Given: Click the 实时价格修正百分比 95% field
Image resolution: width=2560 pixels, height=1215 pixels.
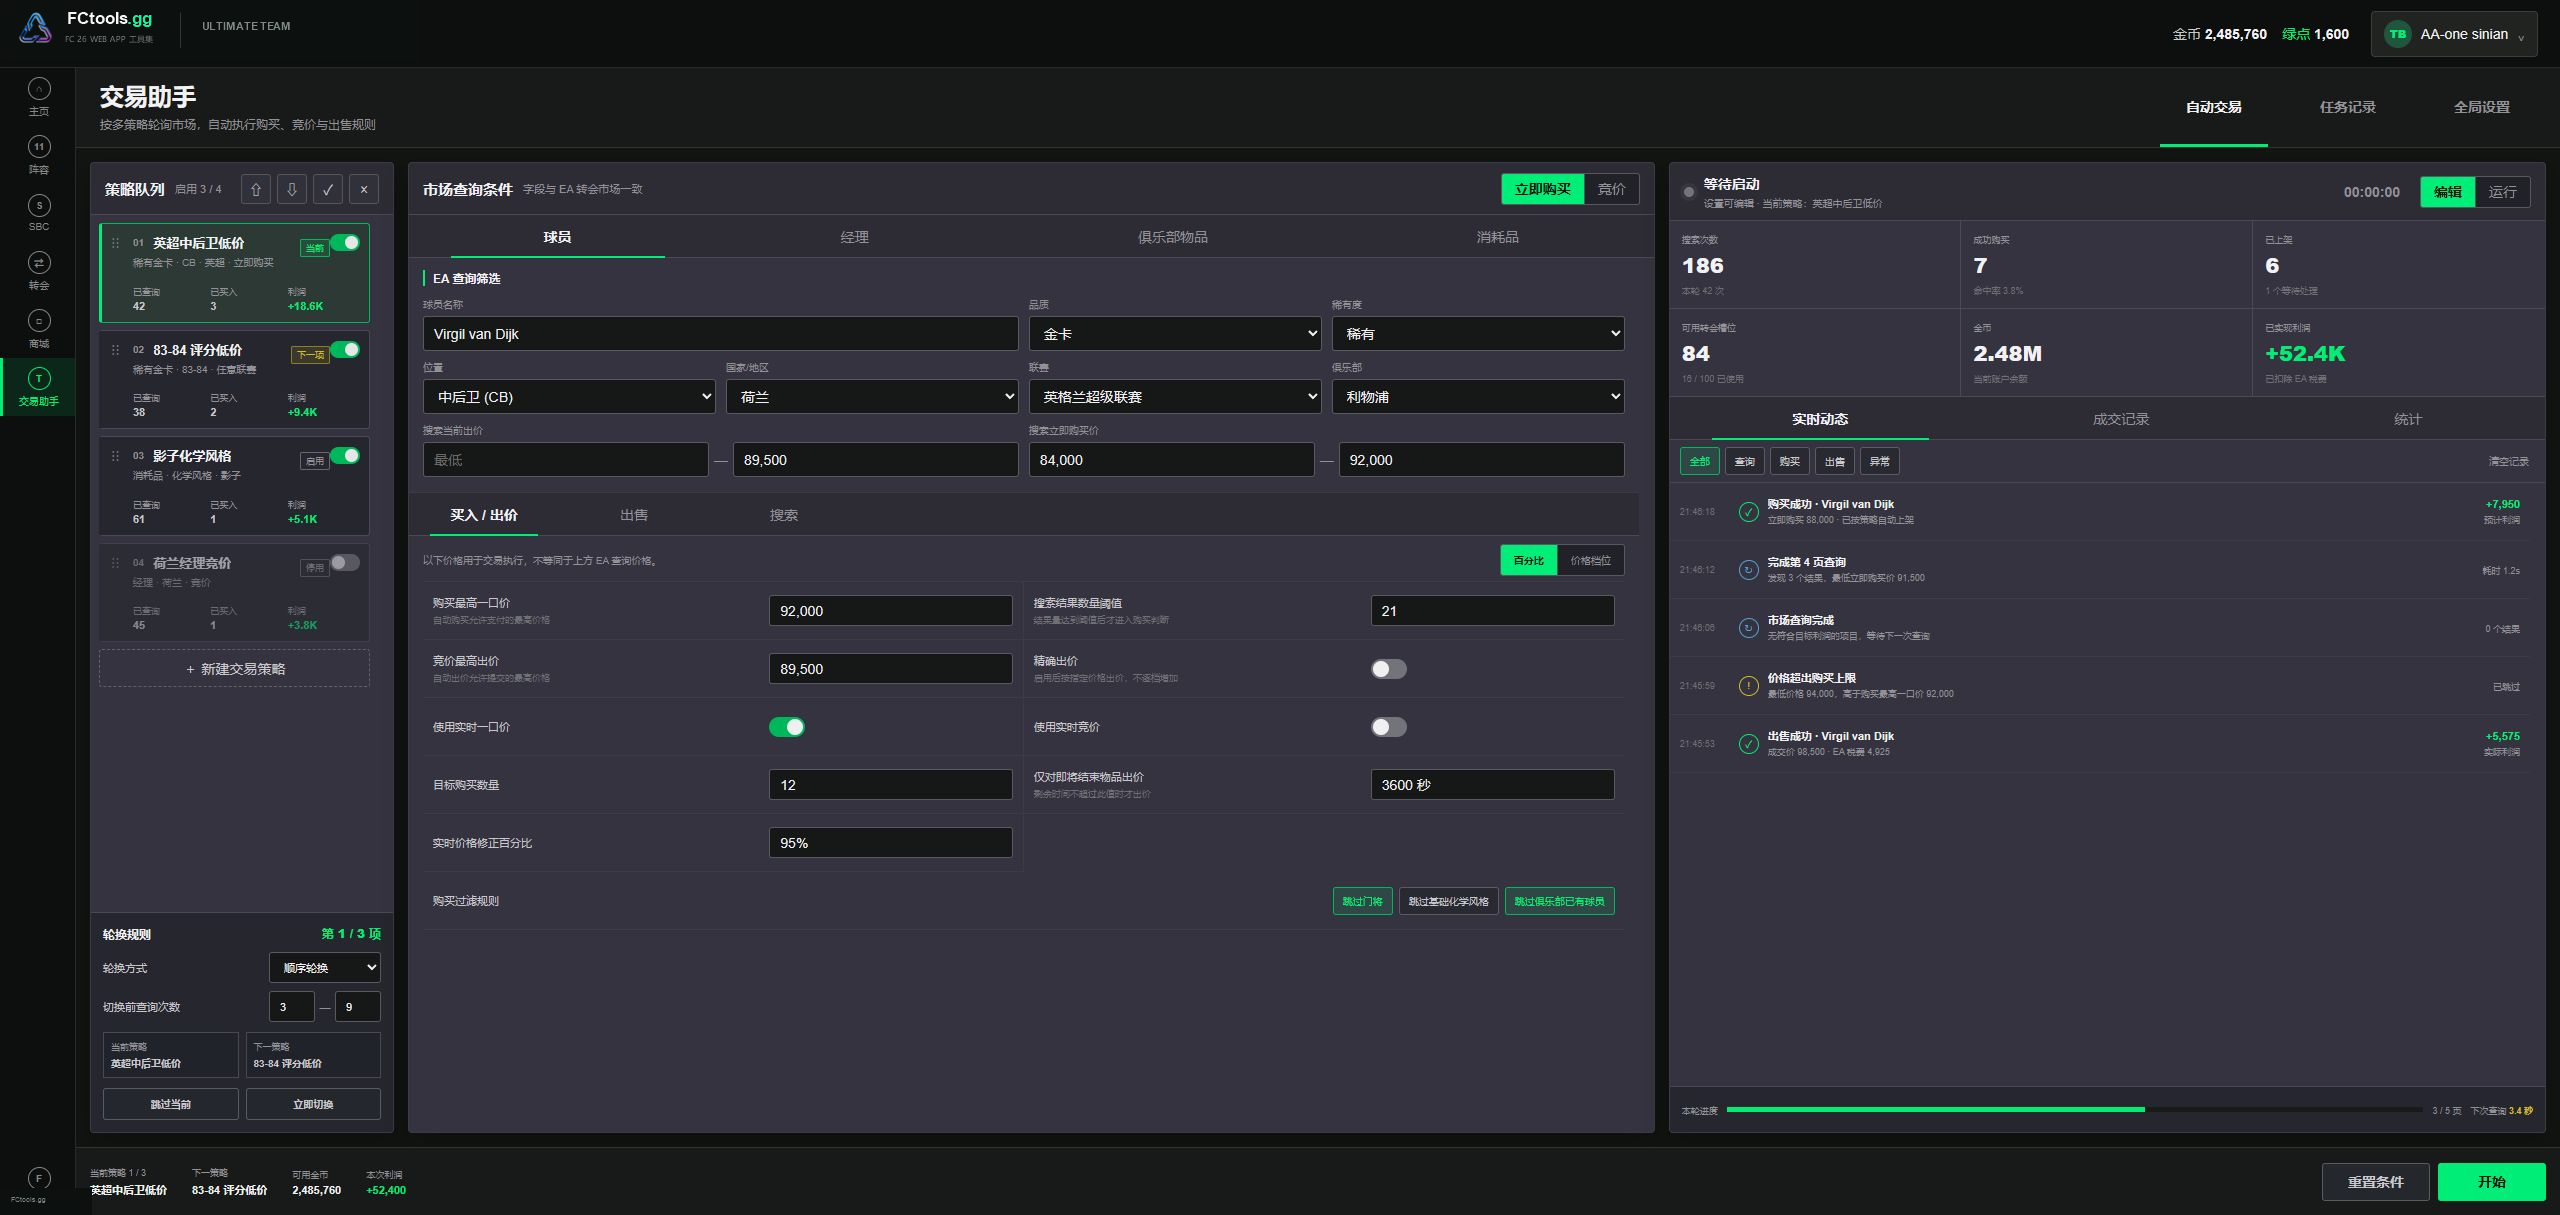Looking at the screenshot, I should [890, 843].
